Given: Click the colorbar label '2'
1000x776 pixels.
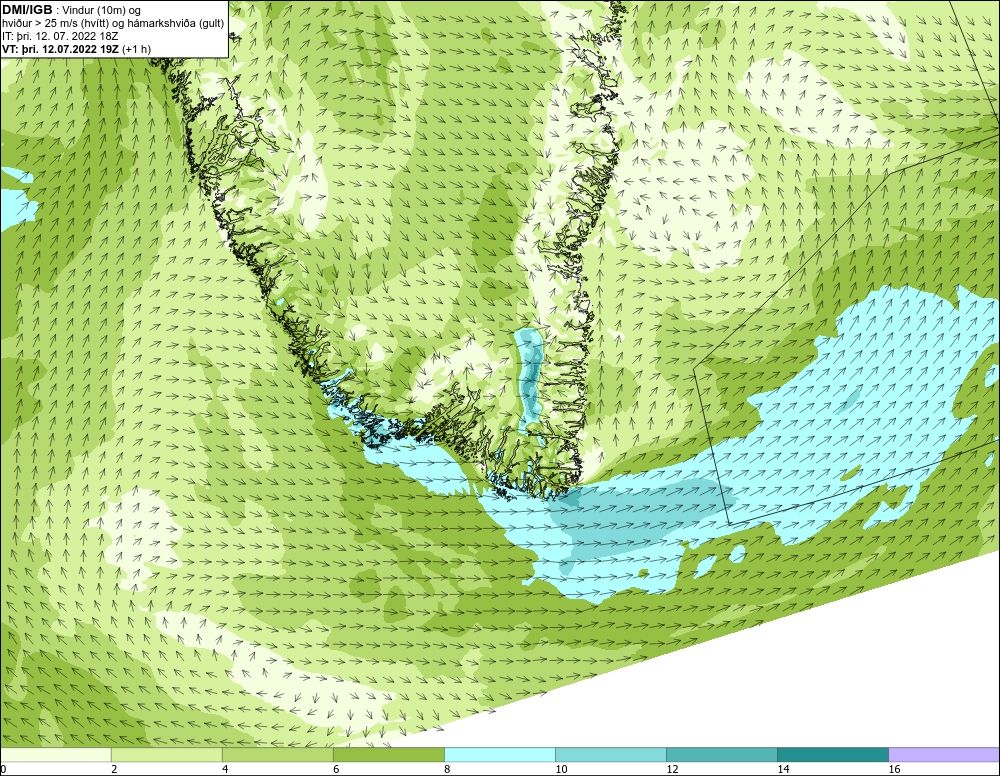Looking at the screenshot, I should [x=114, y=770].
